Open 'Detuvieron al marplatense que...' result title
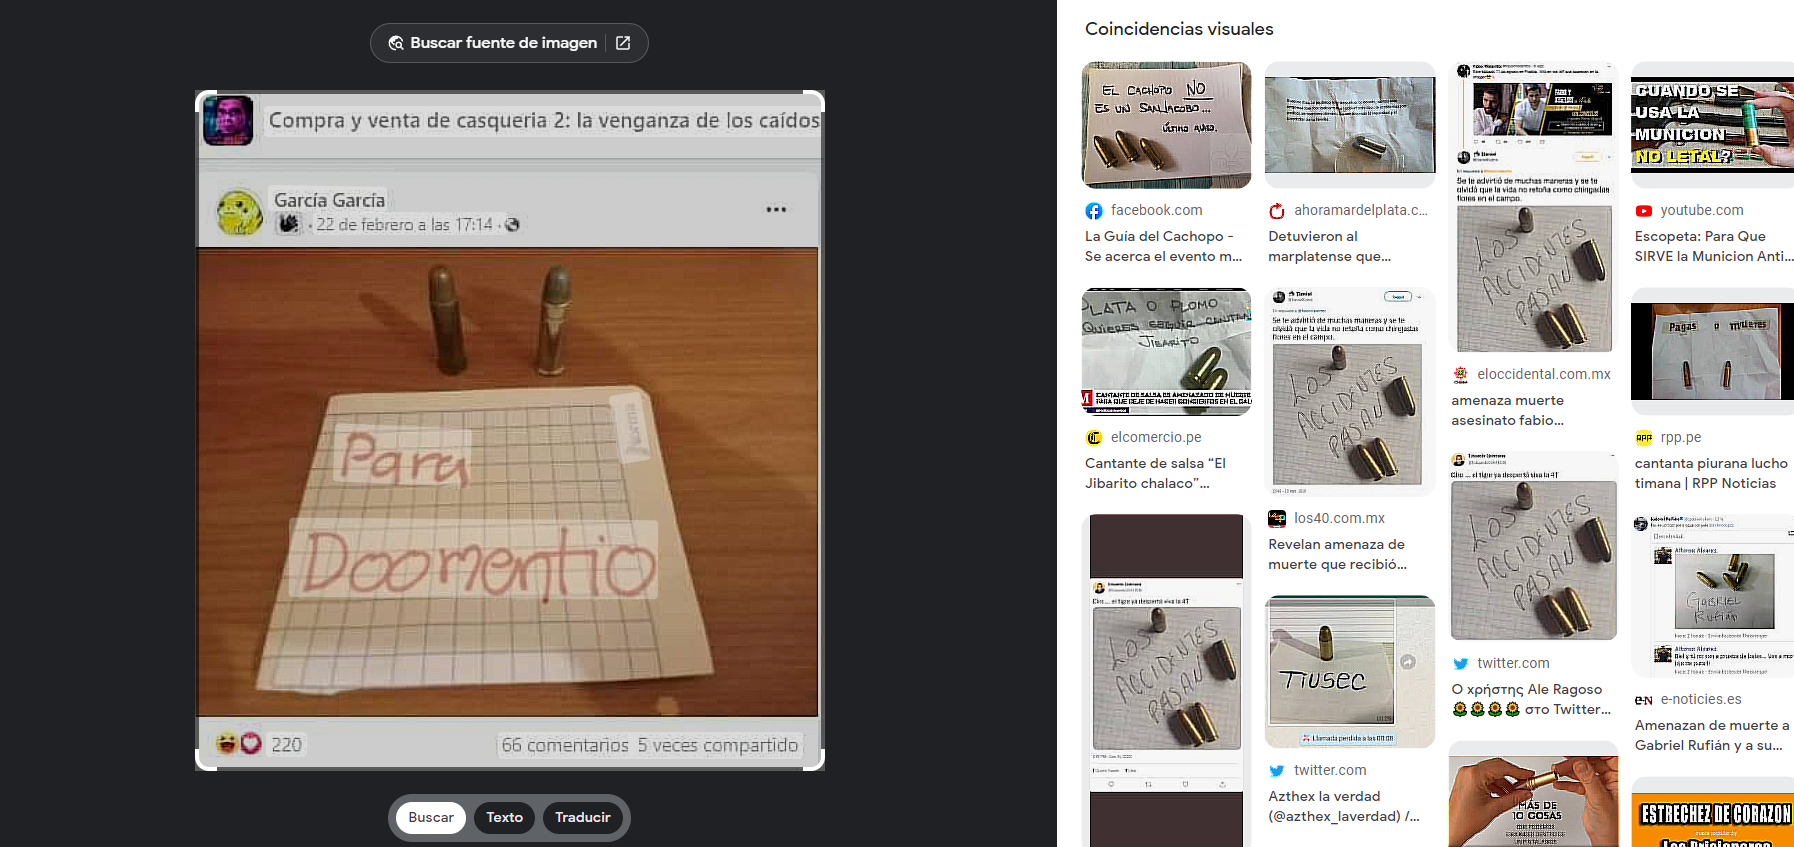Screen dimensions: 1794x847 1330,247
